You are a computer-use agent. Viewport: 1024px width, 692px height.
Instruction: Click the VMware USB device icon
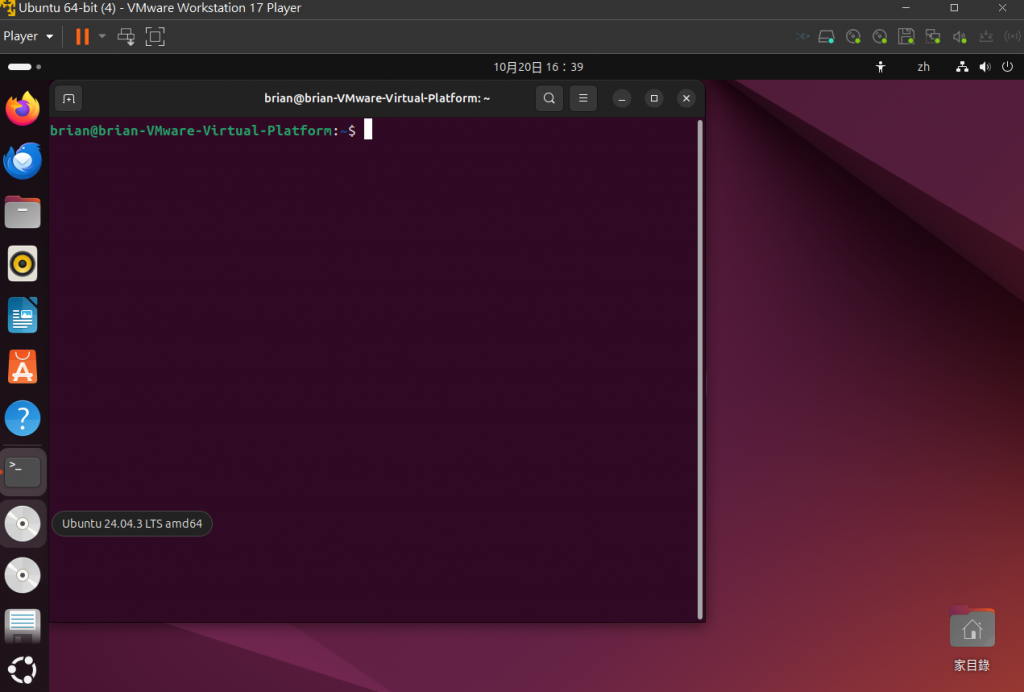[986, 37]
